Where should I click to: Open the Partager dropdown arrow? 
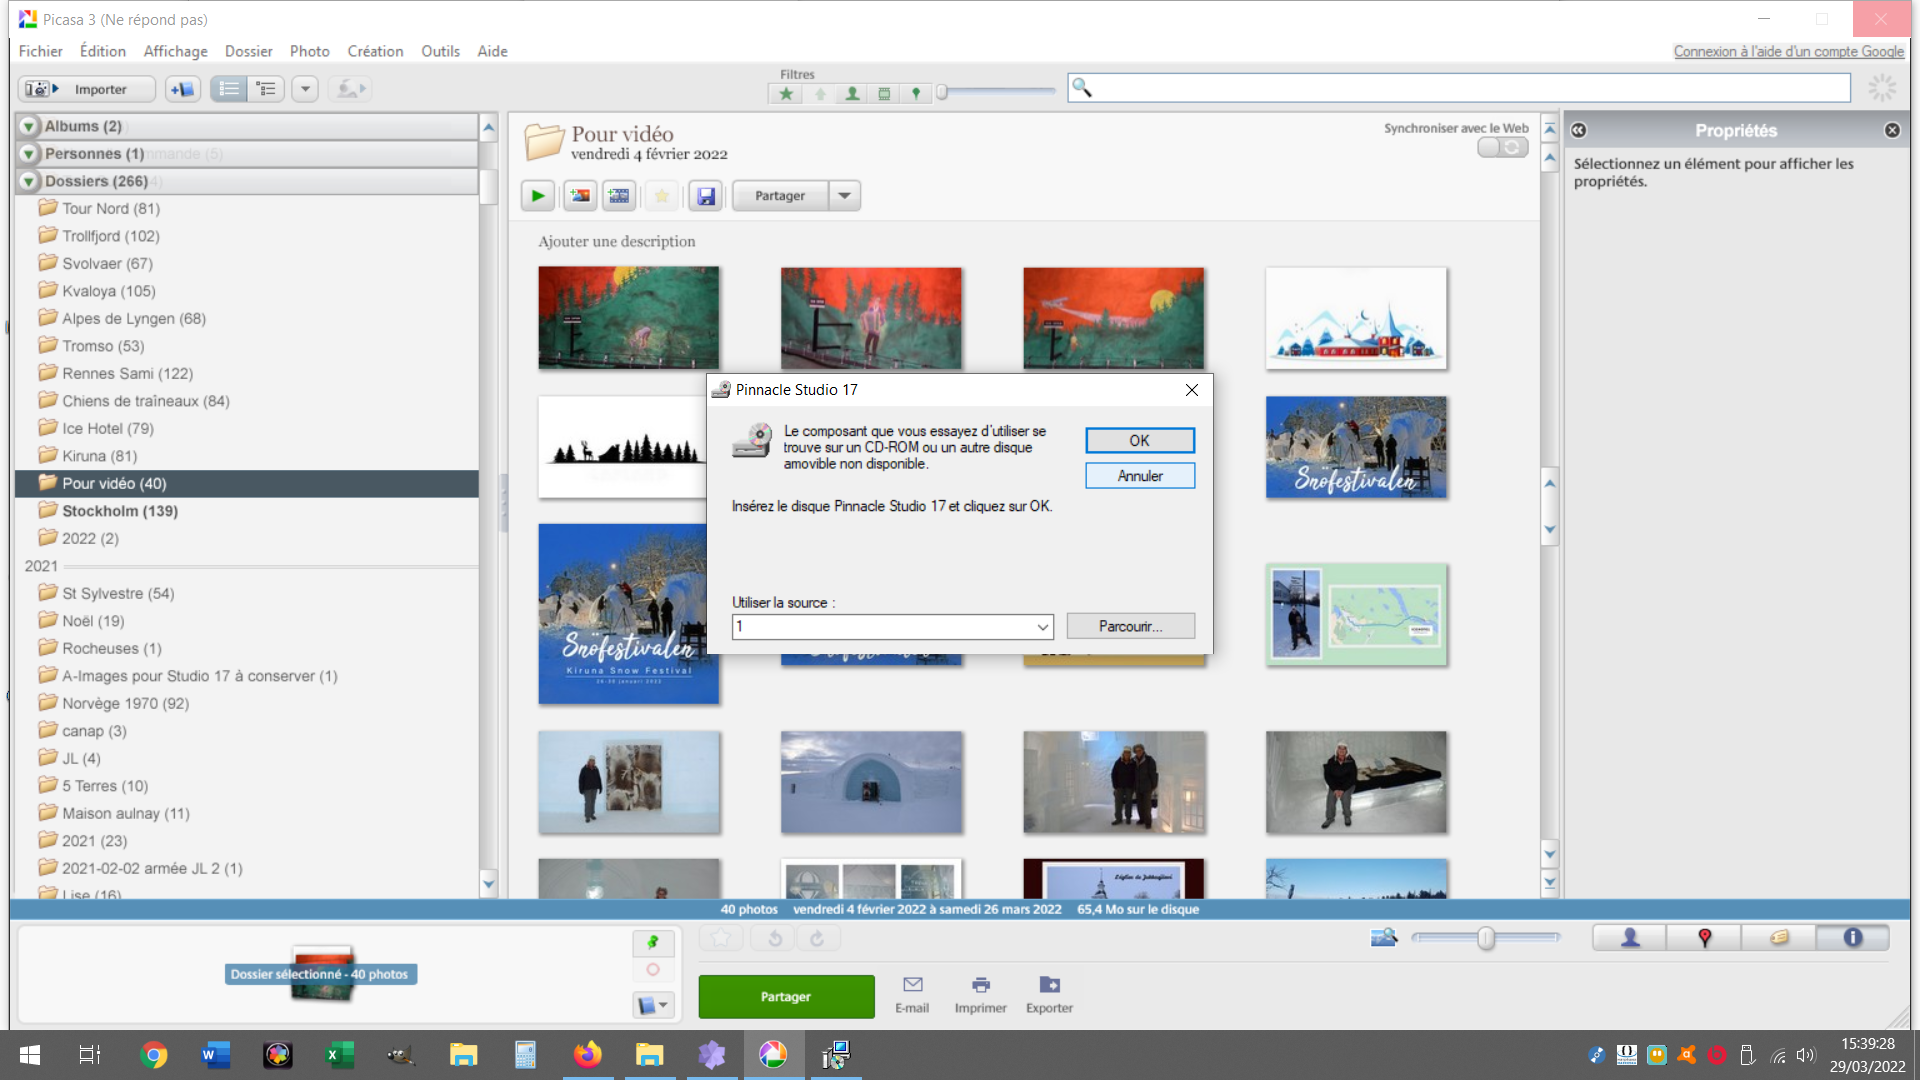[x=845, y=196]
